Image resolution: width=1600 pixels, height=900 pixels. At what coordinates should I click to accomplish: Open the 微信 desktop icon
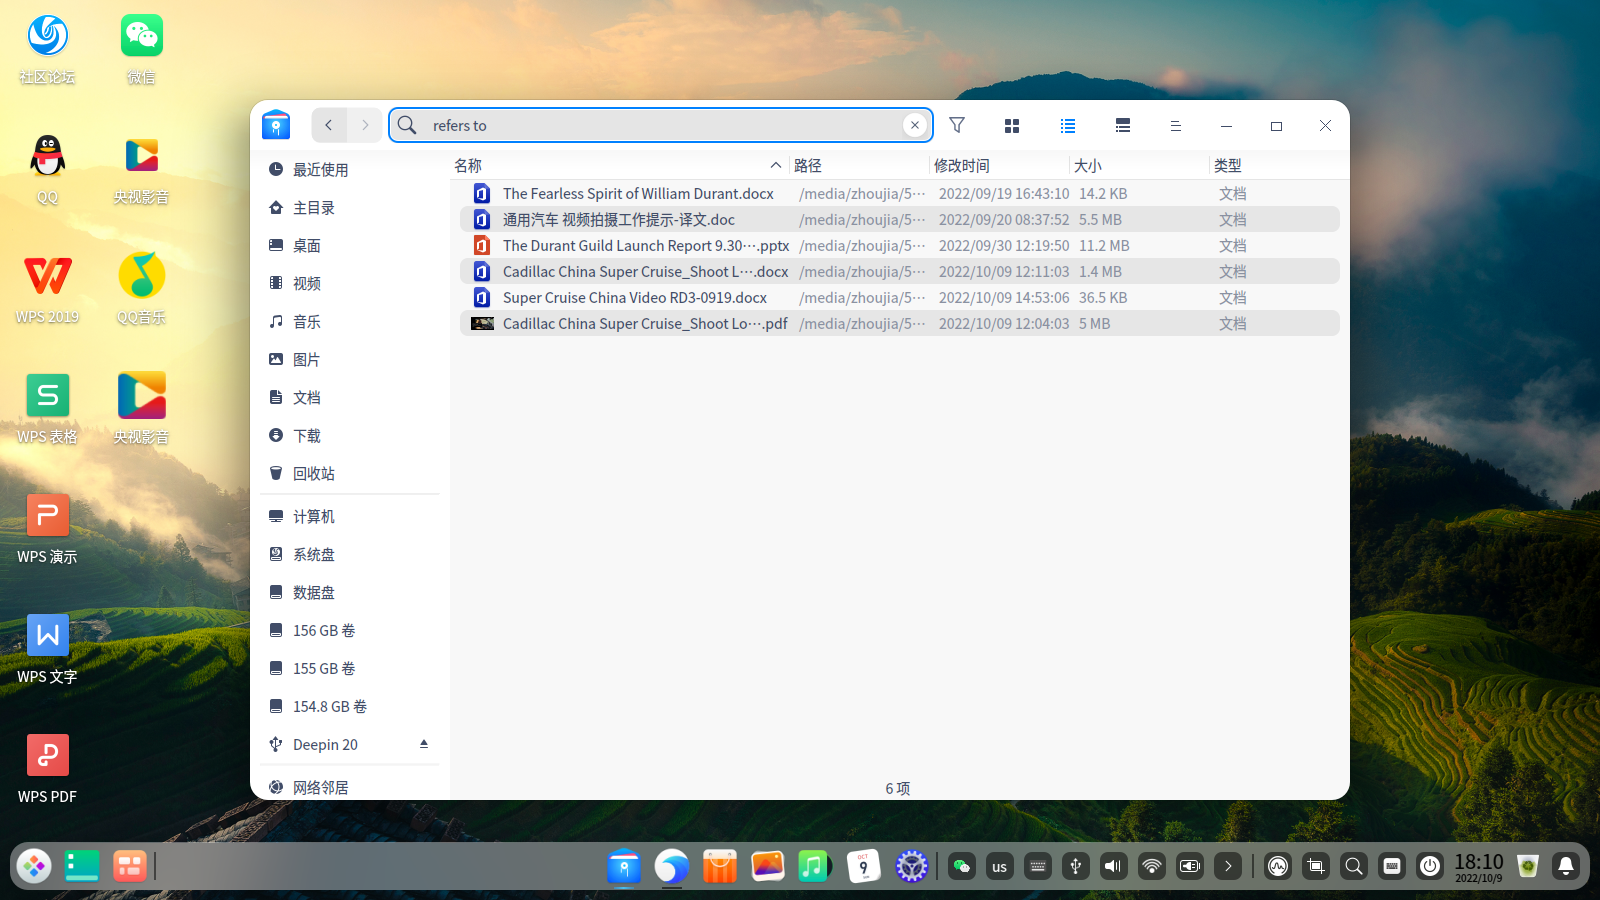tap(141, 50)
